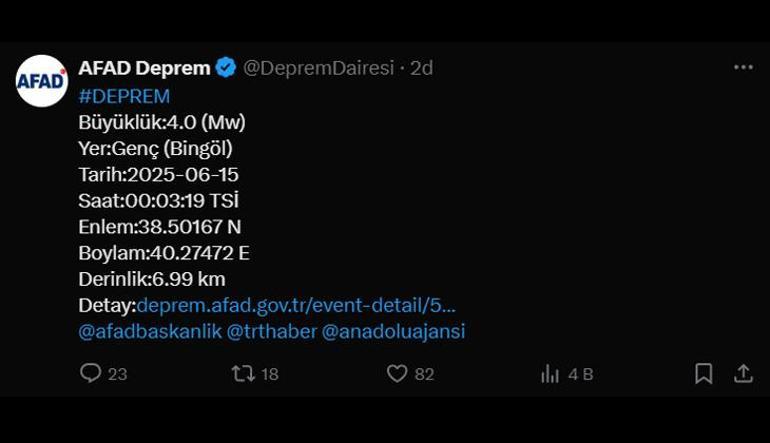Open the #DEPREM hashtag

click(x=124, y=96)
